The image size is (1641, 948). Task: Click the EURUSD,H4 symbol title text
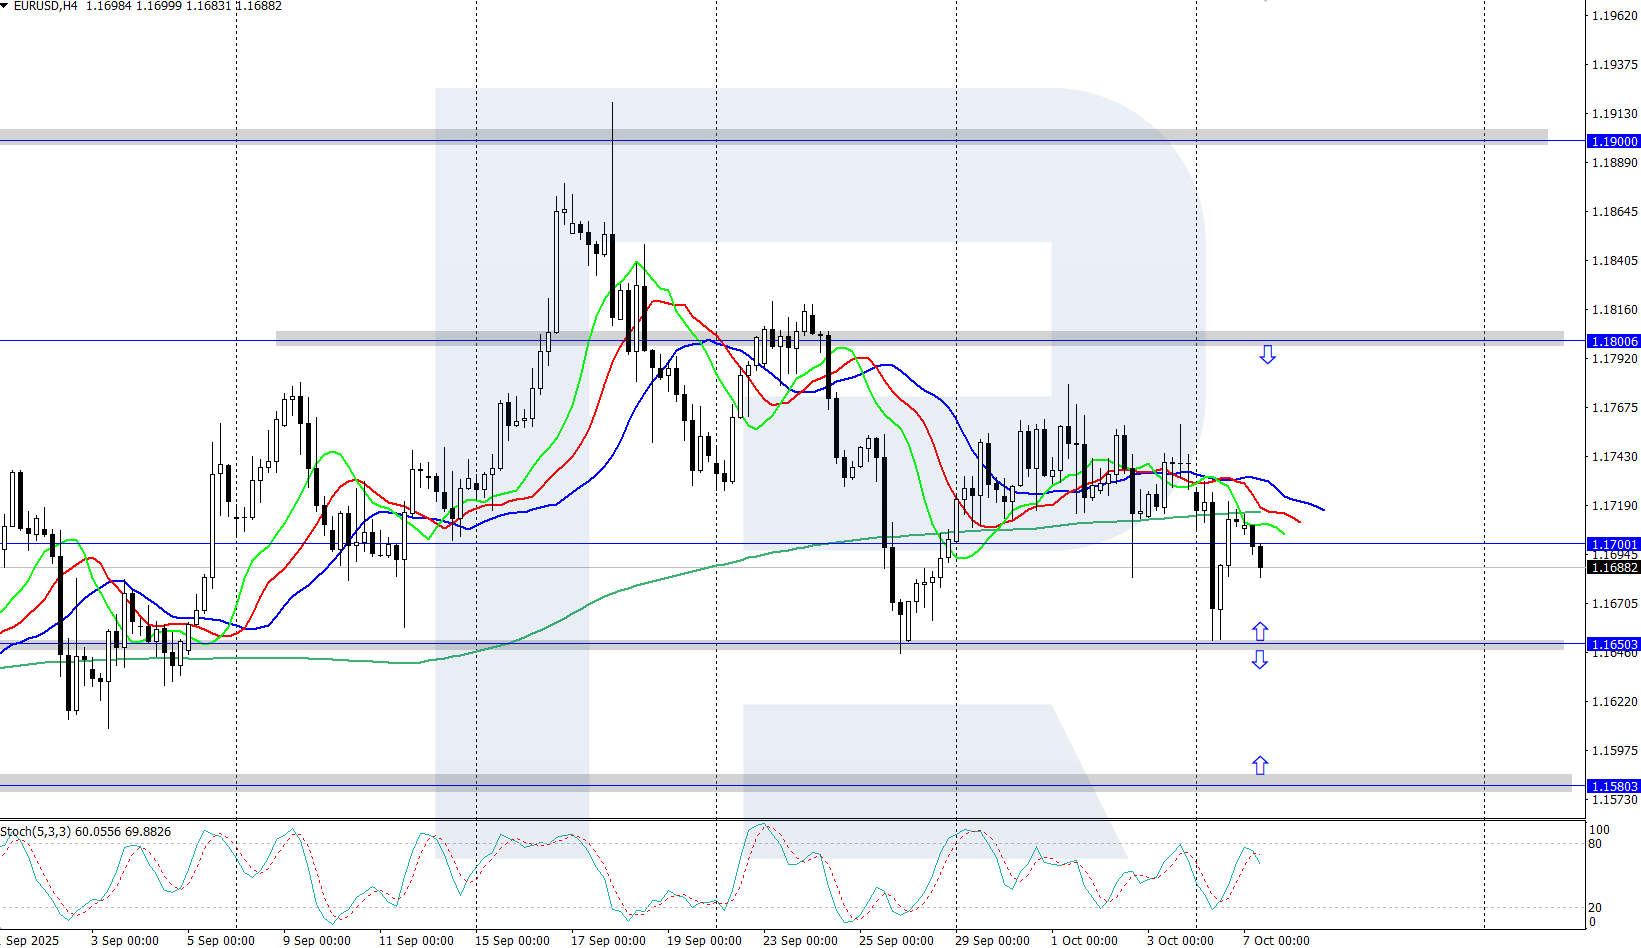(x=45, y=6)
